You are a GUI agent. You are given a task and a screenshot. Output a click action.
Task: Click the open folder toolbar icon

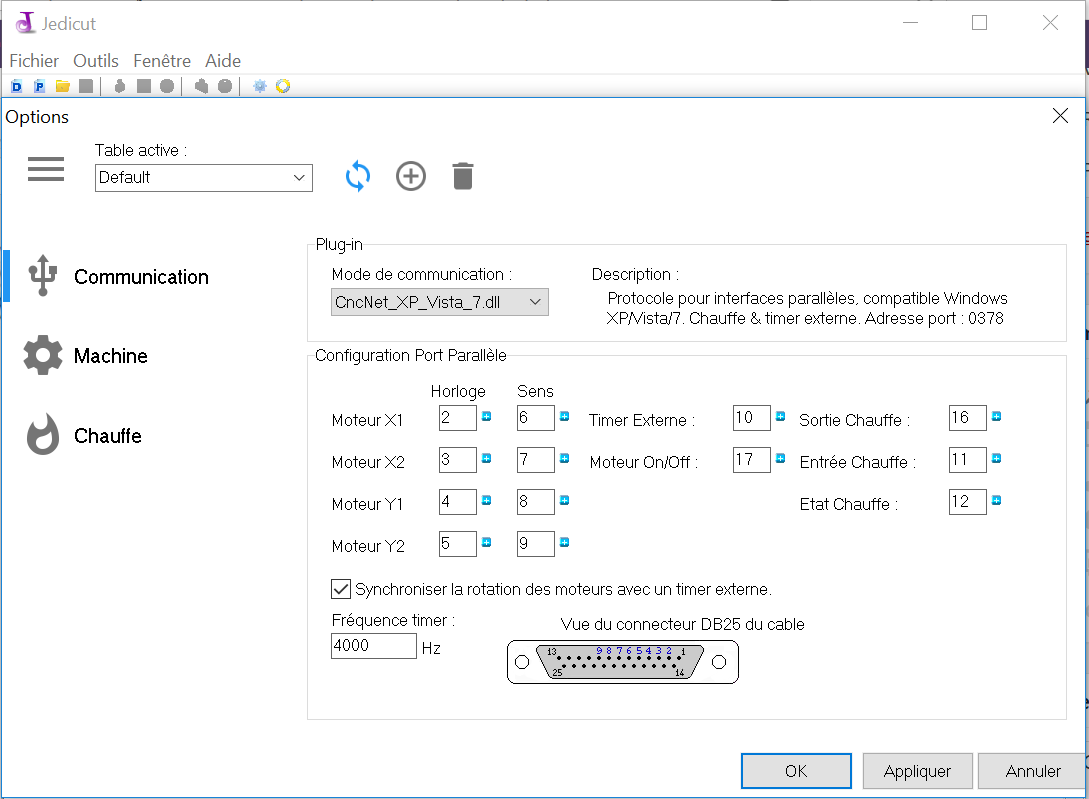click(63, 87)
